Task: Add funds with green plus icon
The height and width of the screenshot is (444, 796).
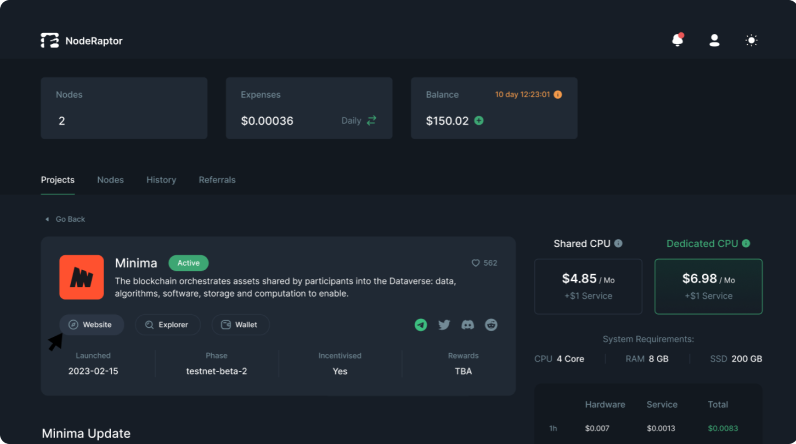Action: click(x=479, y=121)
